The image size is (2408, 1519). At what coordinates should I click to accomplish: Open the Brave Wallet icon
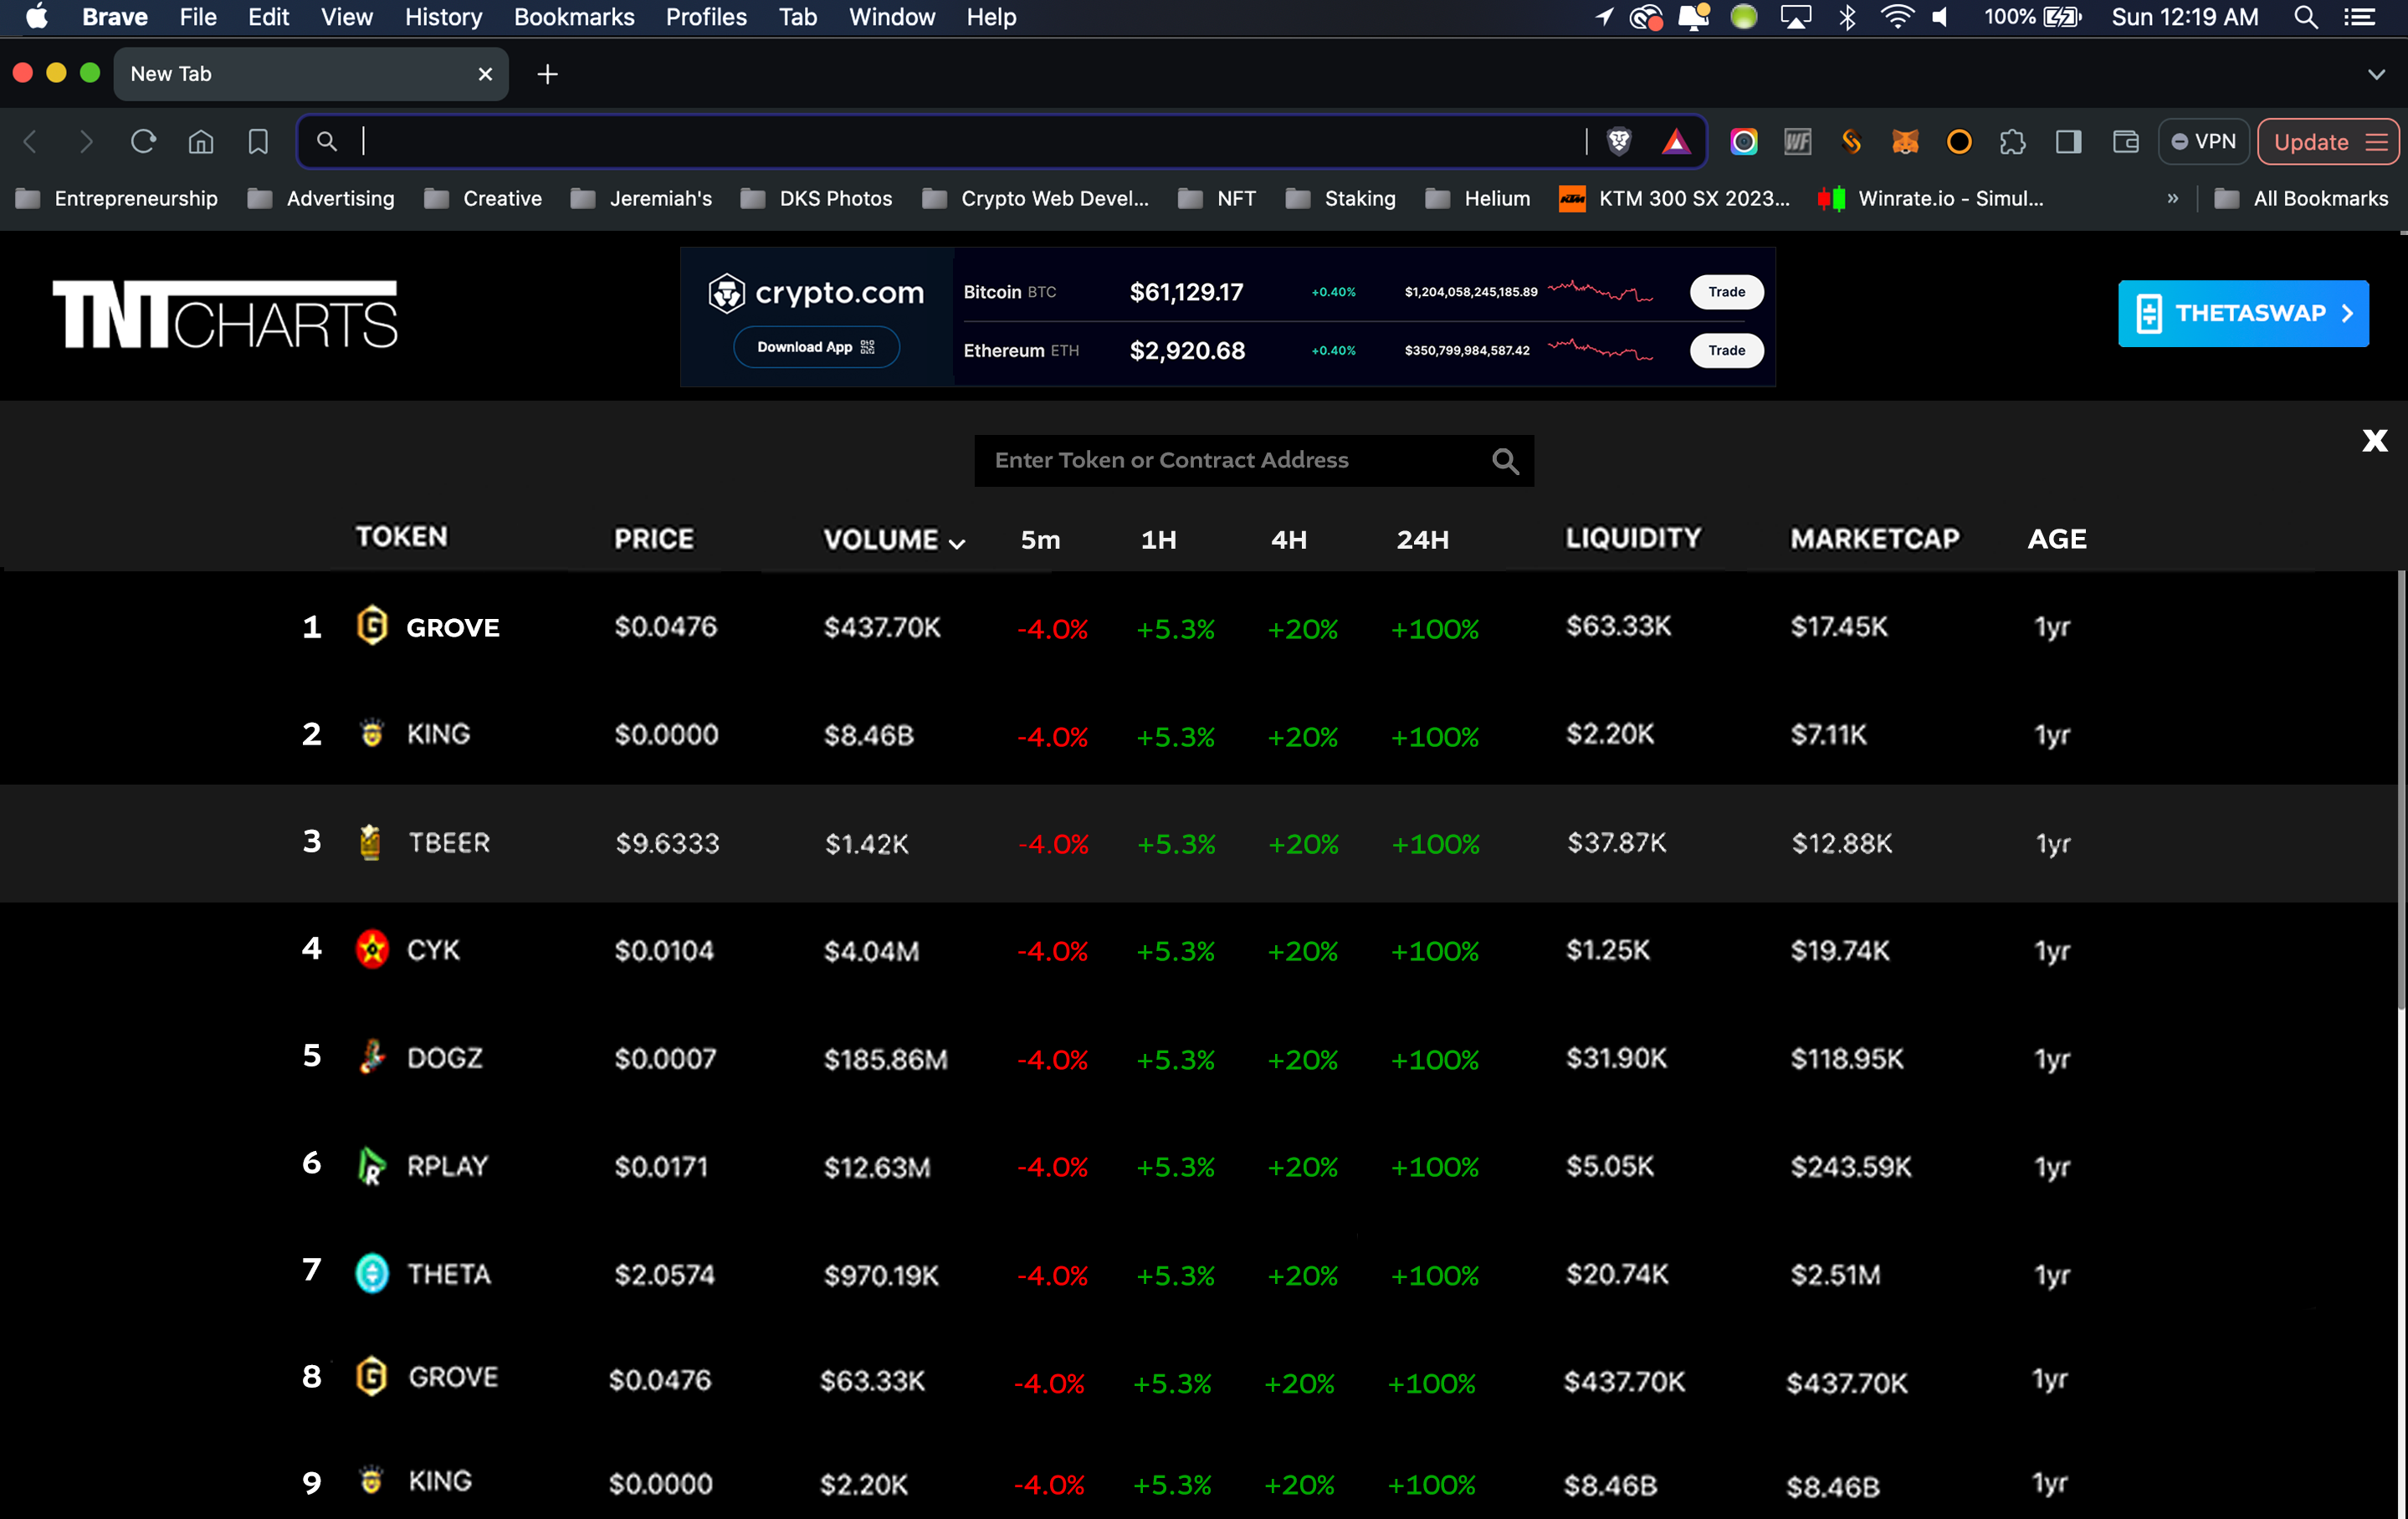(2125, 141)
